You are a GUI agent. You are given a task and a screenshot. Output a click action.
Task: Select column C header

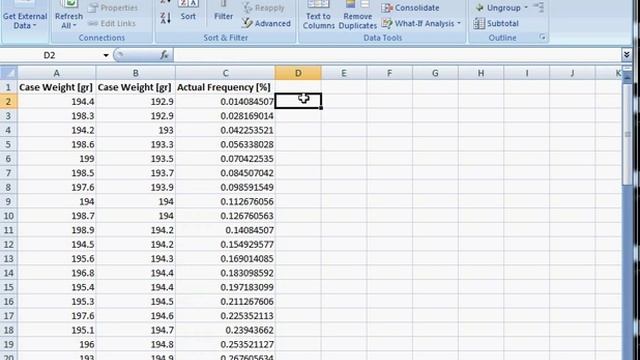click(x=225, y=73)
